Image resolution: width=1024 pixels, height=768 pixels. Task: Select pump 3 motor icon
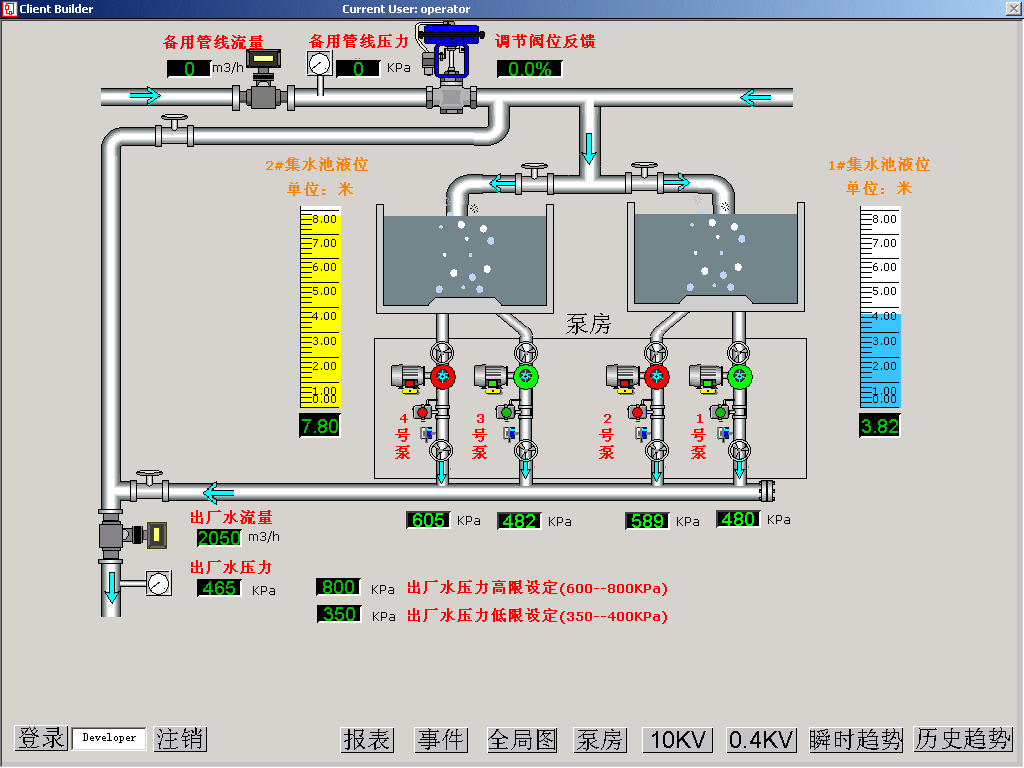492,377
